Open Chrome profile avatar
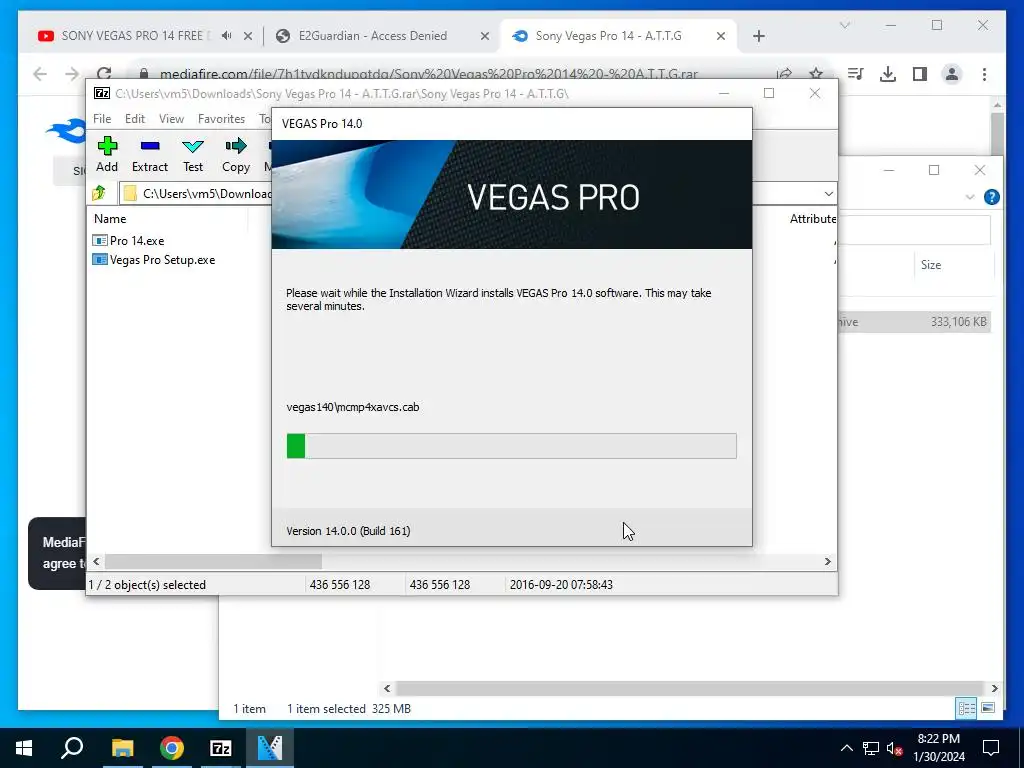 [x=952, y=74]
